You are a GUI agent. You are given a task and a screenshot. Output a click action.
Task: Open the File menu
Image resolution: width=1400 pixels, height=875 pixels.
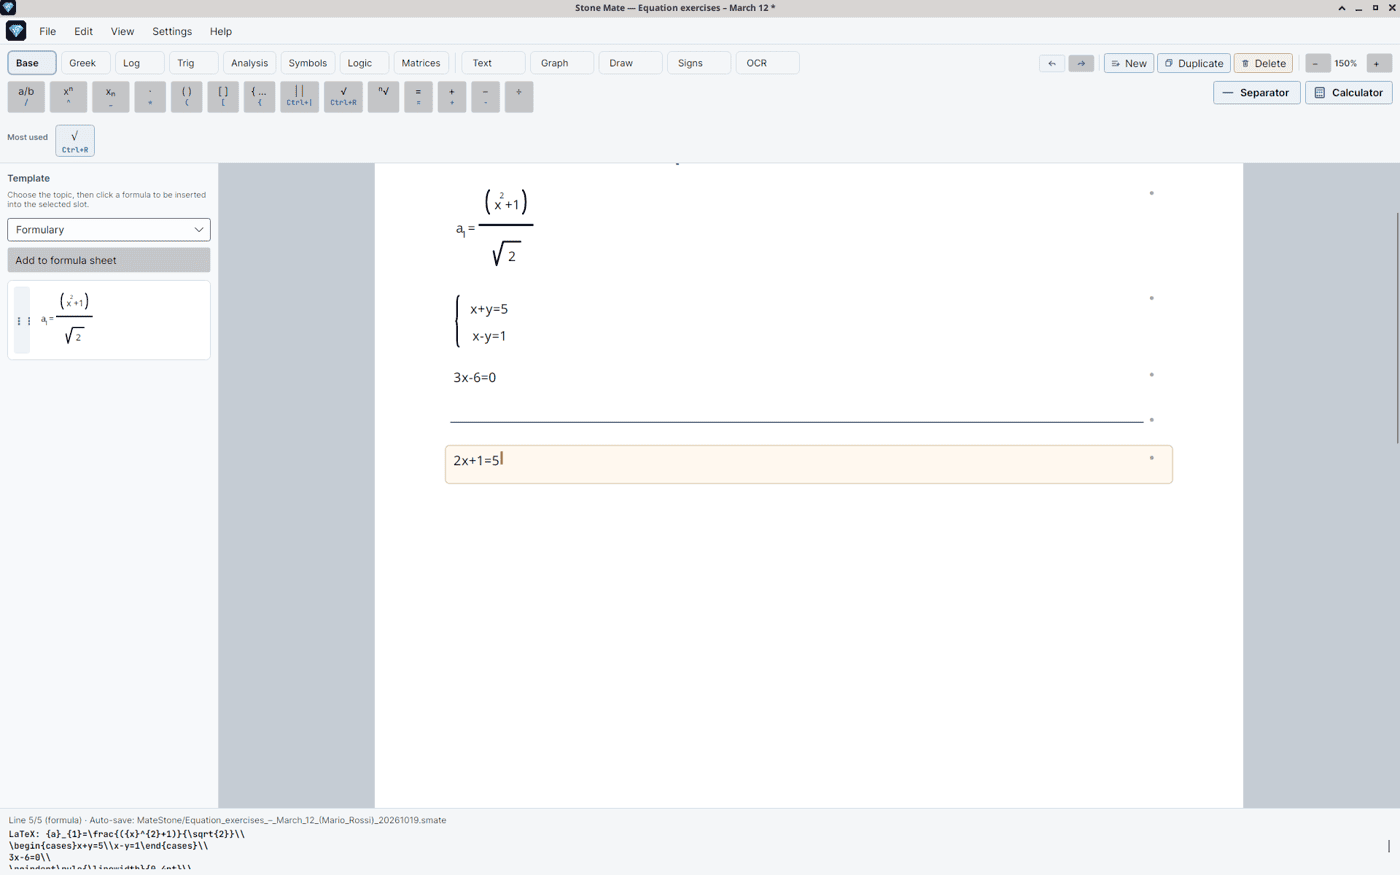pos(48,31)
